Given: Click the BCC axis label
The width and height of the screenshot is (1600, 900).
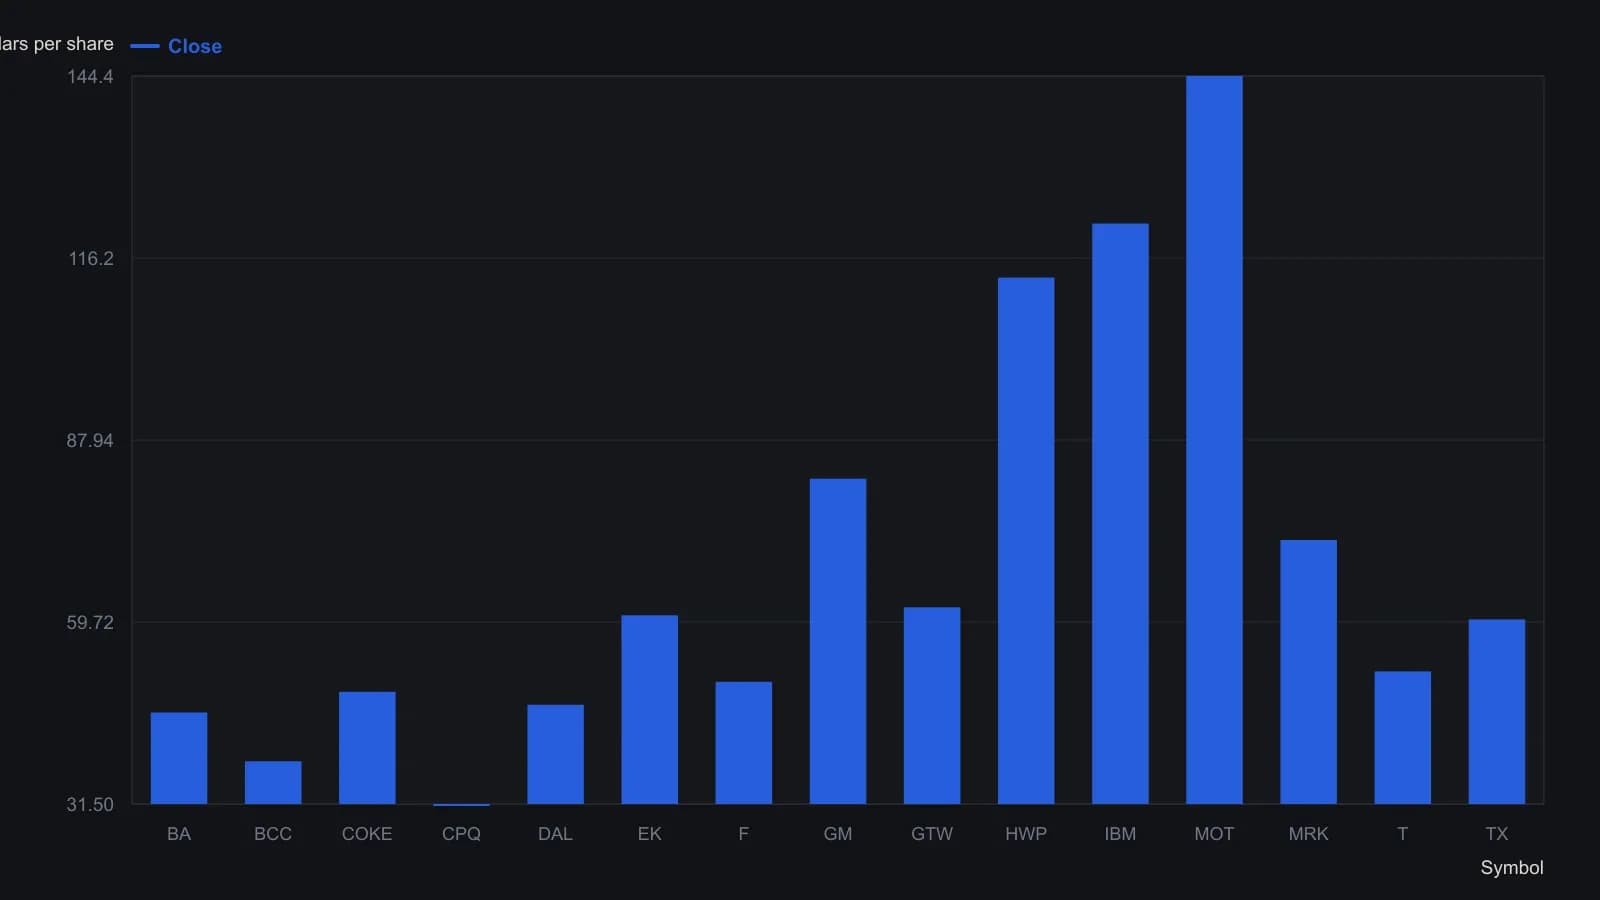Looking at the screenshot, I should coord(273,834).
